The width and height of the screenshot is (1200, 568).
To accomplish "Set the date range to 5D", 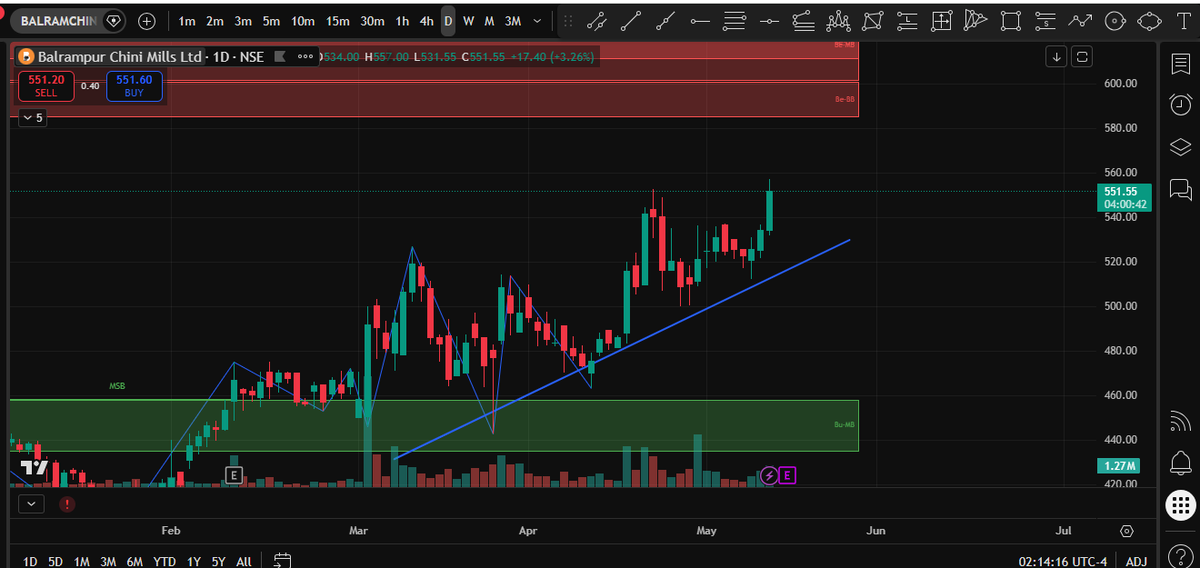I will (x=56, y=561).
